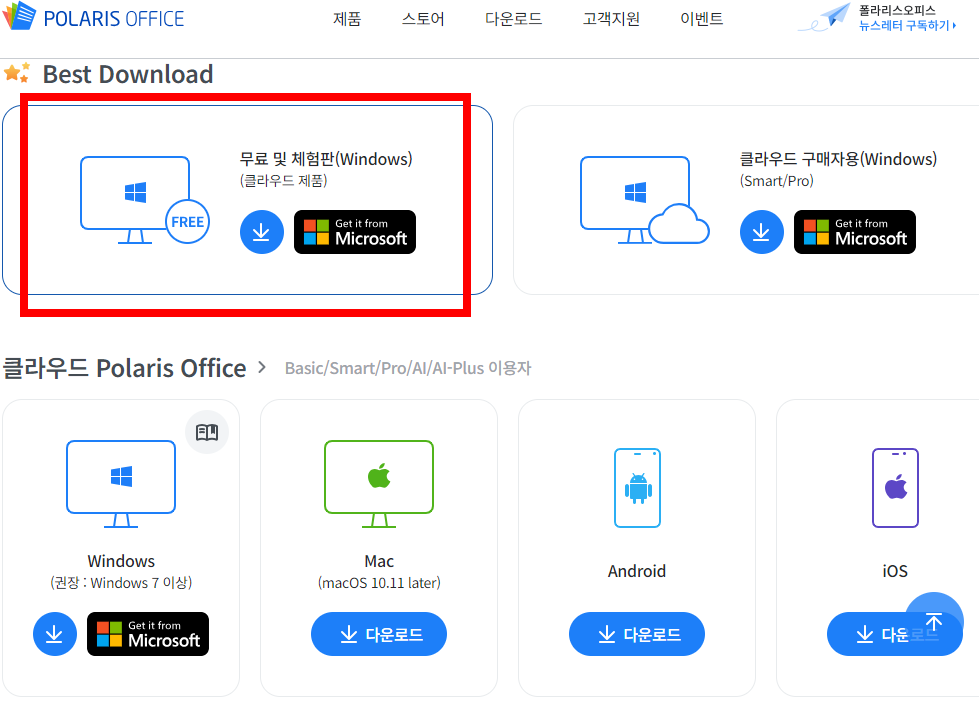Click the download arrow button for free trial version
979x704 pixels.
point(261,232)
